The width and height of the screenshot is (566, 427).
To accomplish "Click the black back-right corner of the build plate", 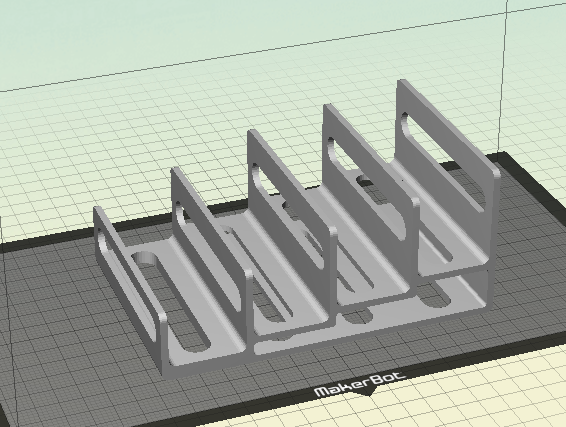I will (505, 157).
